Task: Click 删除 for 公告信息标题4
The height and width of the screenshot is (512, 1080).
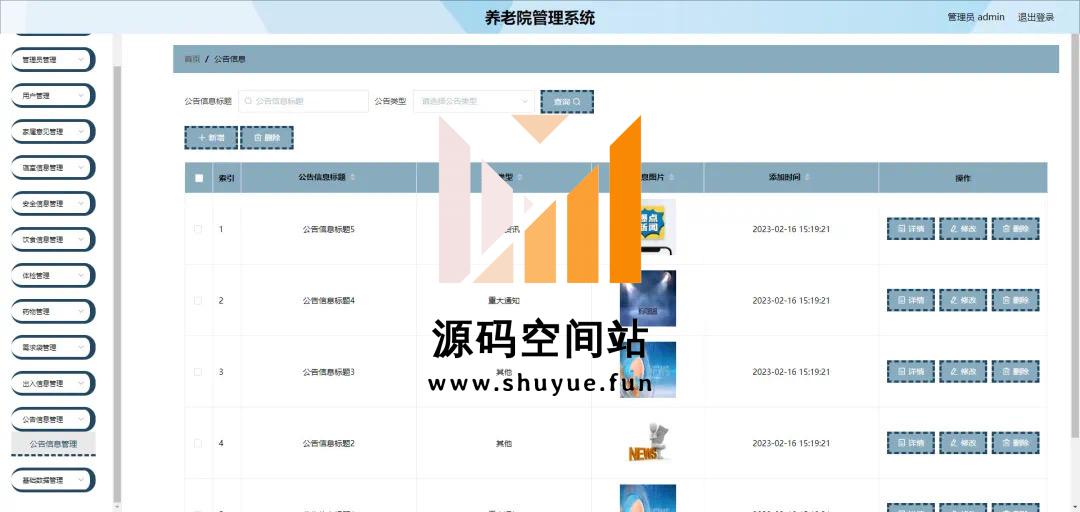Action: [x=1015, y=300]
